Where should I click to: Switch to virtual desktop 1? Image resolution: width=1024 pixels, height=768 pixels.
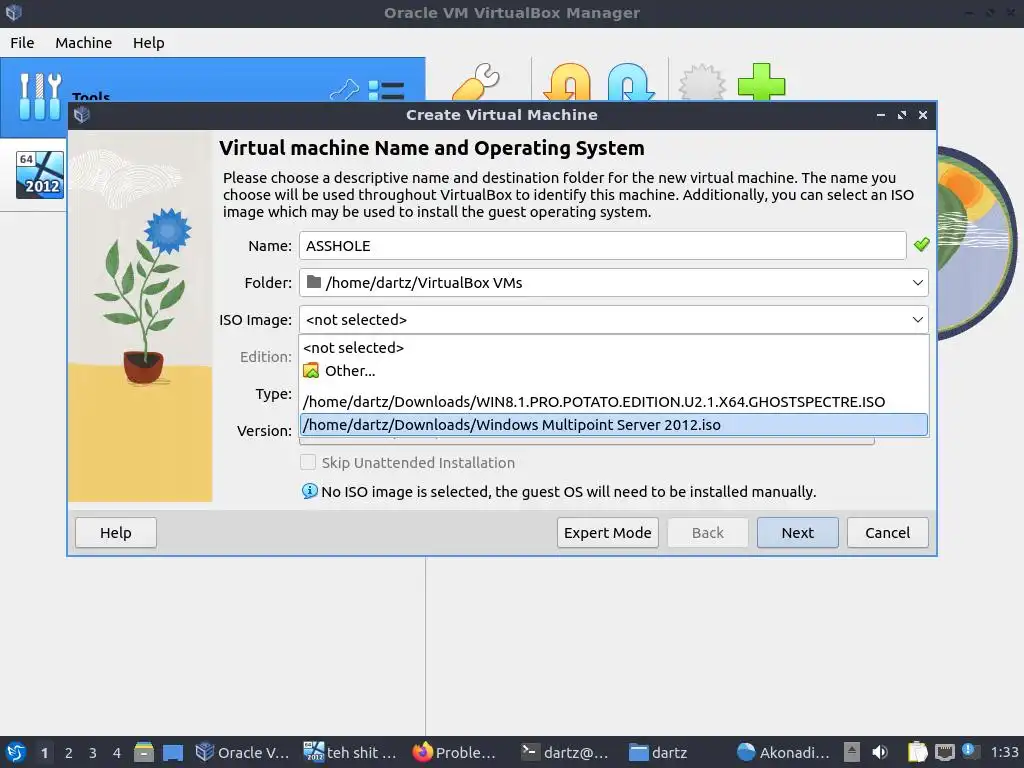point(44,752)
